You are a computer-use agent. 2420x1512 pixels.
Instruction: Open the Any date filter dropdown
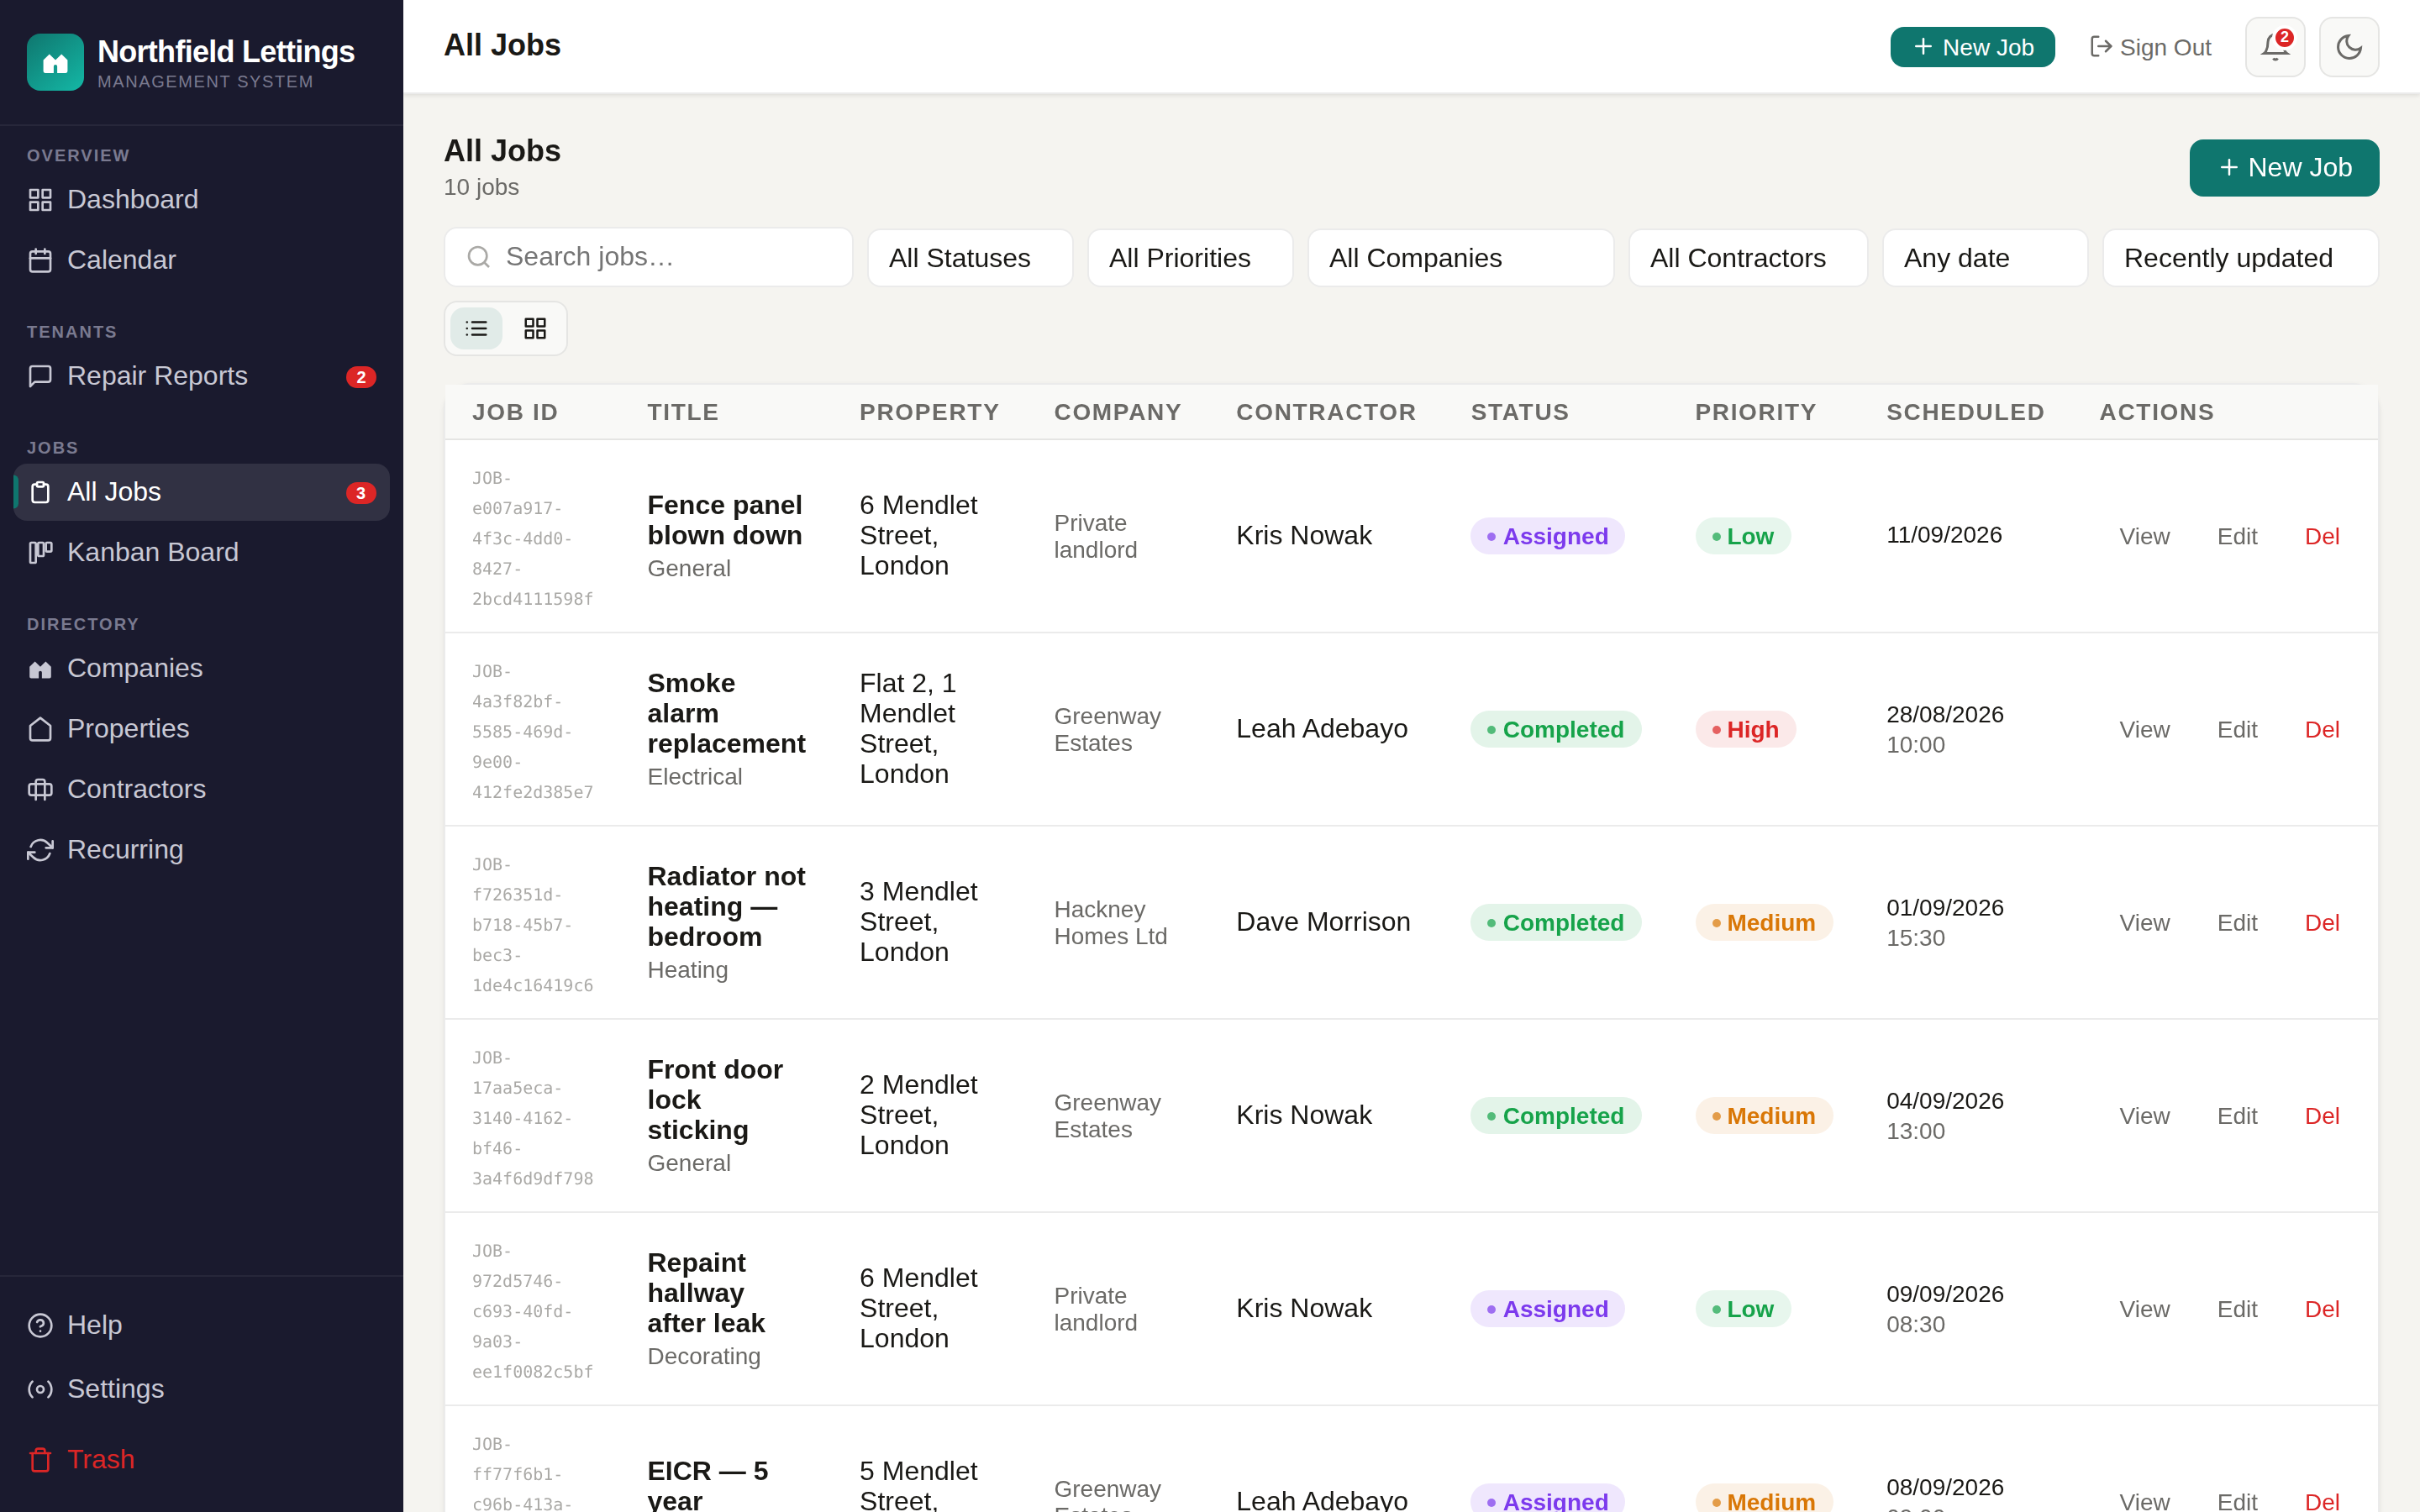[x=1985, y=258]
